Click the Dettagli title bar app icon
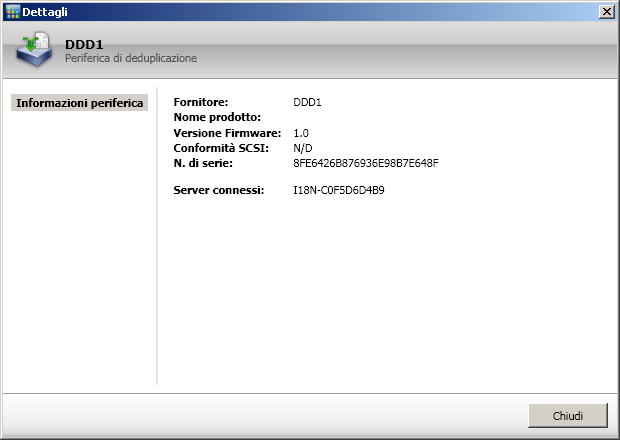The height and width of the screenshot is (440, 620). [x=13, y=12]
